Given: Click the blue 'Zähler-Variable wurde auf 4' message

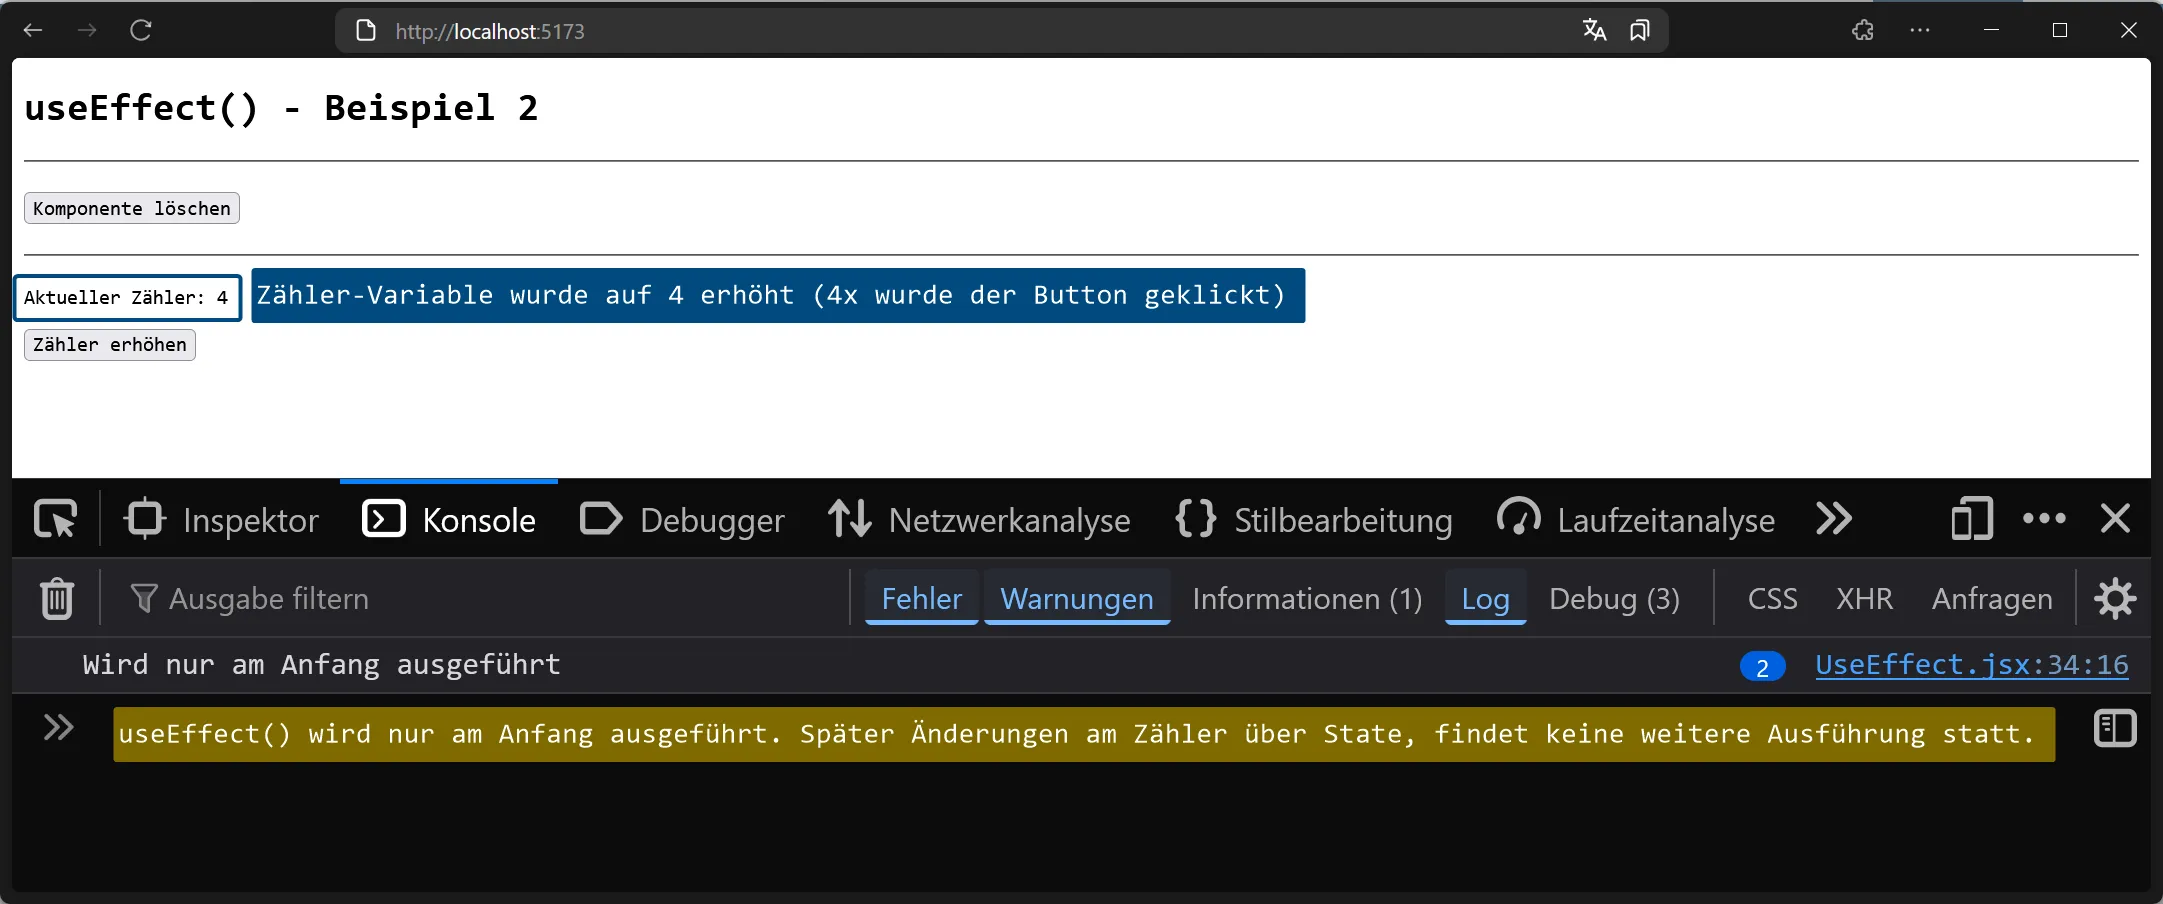Looking at the screenshot, I should (778, 296).
